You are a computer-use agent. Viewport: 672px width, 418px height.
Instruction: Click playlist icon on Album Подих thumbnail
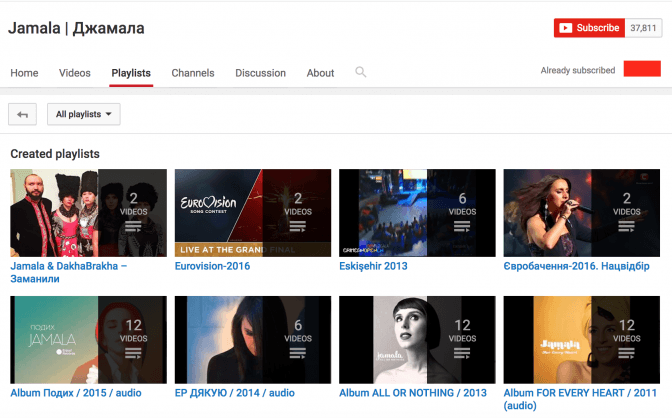[x=133, y=353]
